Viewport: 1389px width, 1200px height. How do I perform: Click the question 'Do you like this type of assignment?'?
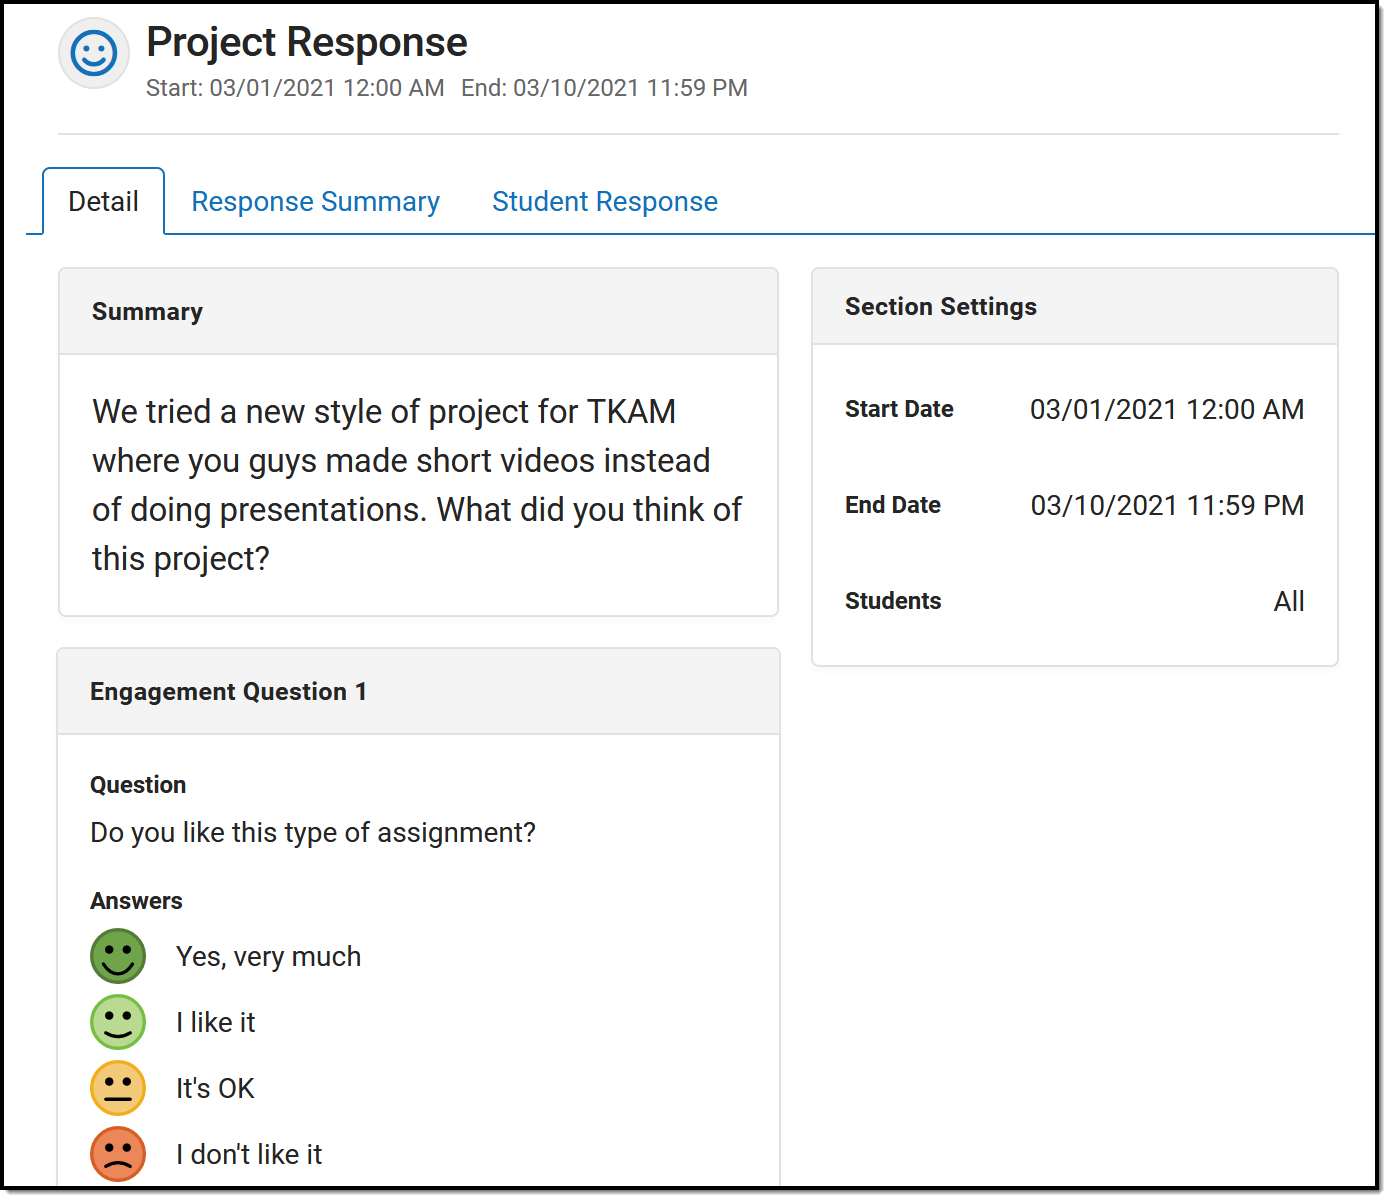point(313,833)
